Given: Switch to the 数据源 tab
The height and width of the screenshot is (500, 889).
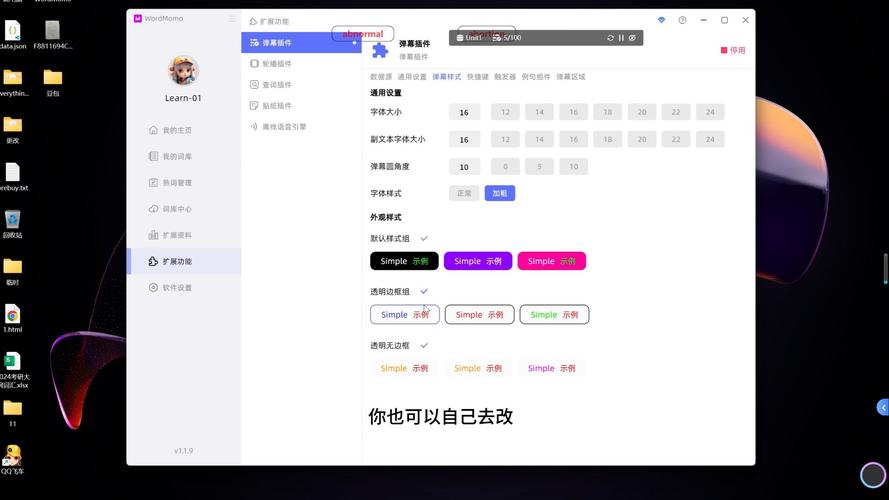Looking at the screenshot, I should tap(381, 77).
